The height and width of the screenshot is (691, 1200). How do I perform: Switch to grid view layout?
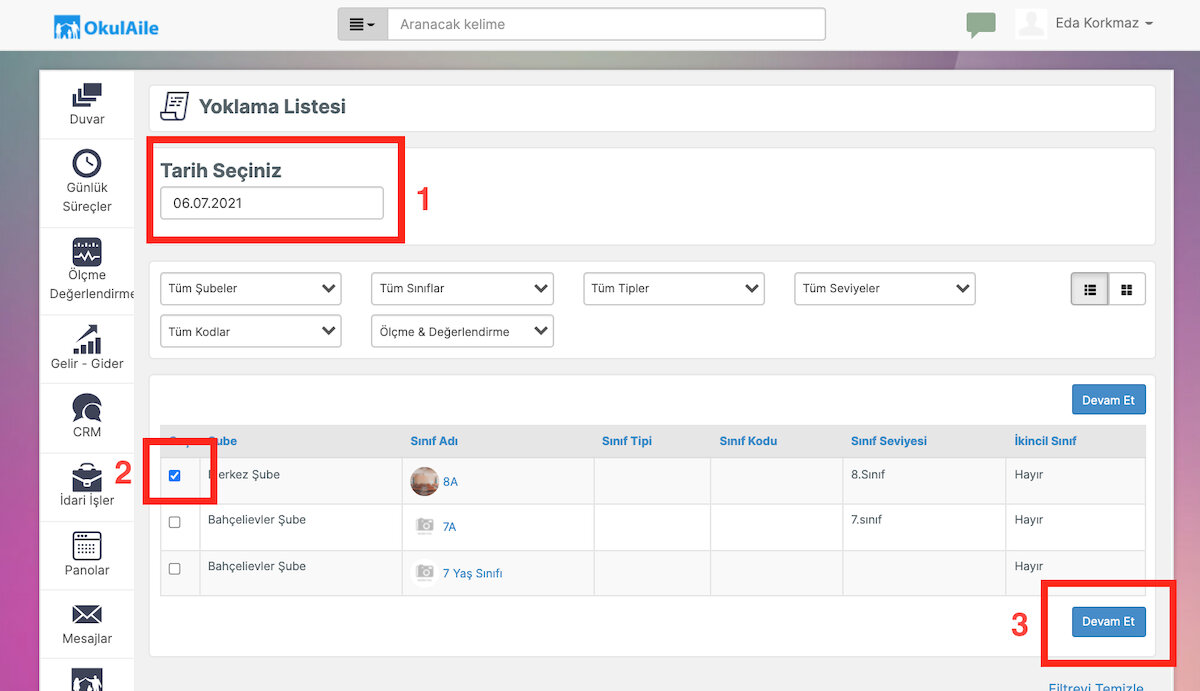1127,289
